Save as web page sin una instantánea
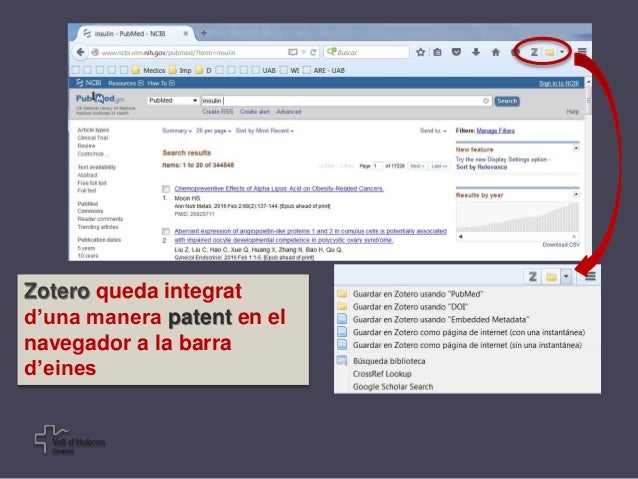This screenshot has width=638, height=479. coord(467,345)
